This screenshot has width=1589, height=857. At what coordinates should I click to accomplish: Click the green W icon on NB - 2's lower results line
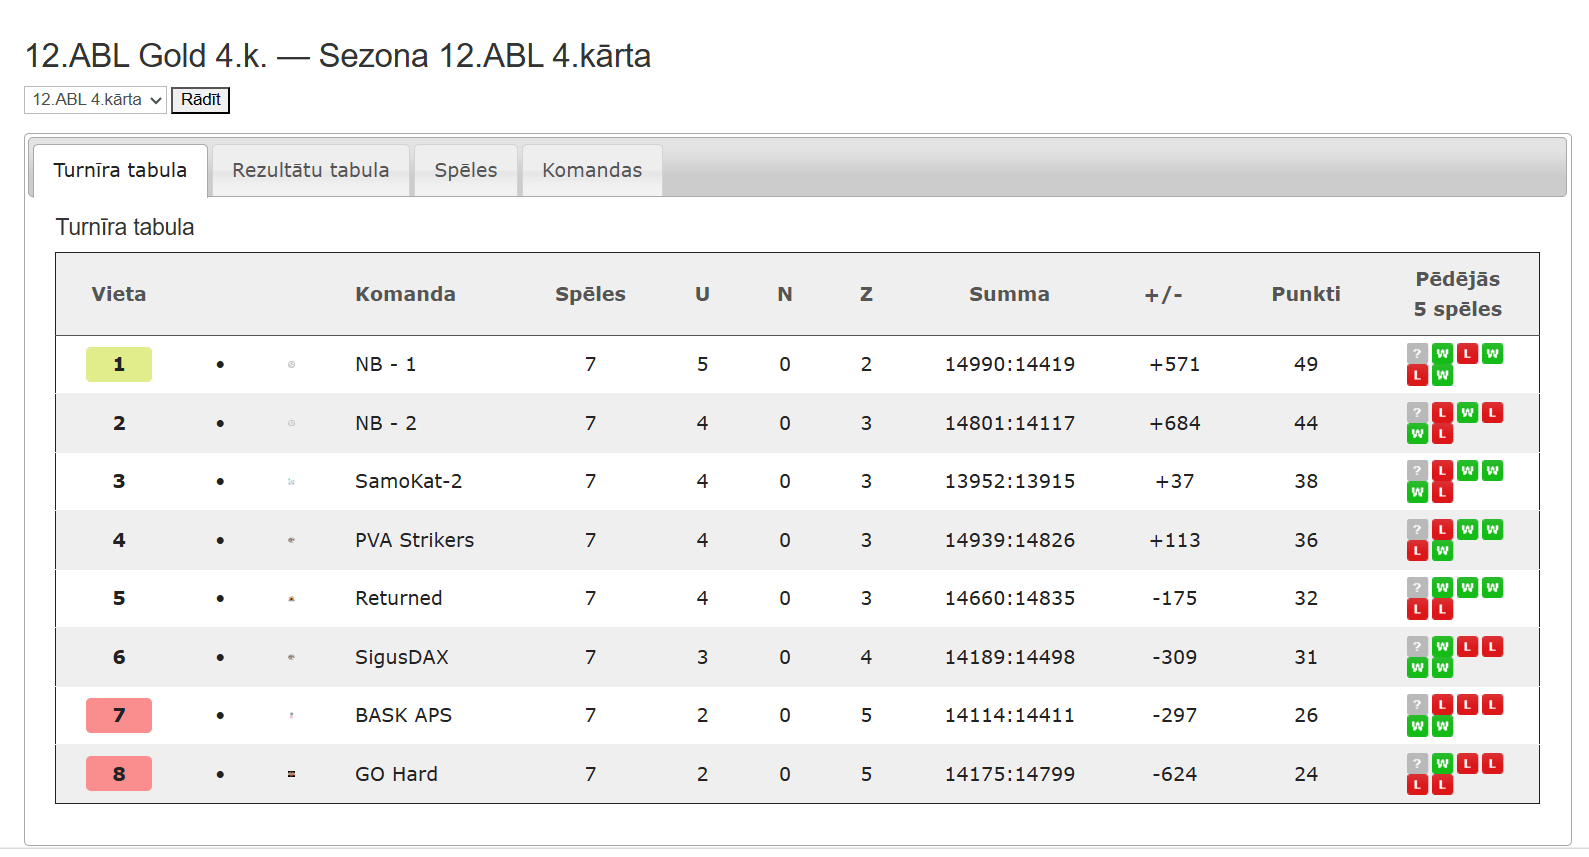click(x=1417, y=434)
